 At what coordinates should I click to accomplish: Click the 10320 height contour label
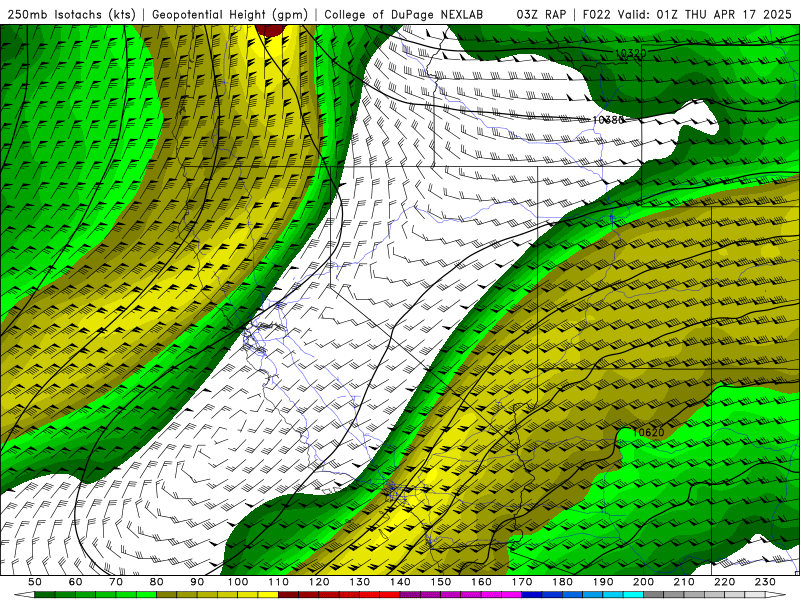[x=631, y=53]
